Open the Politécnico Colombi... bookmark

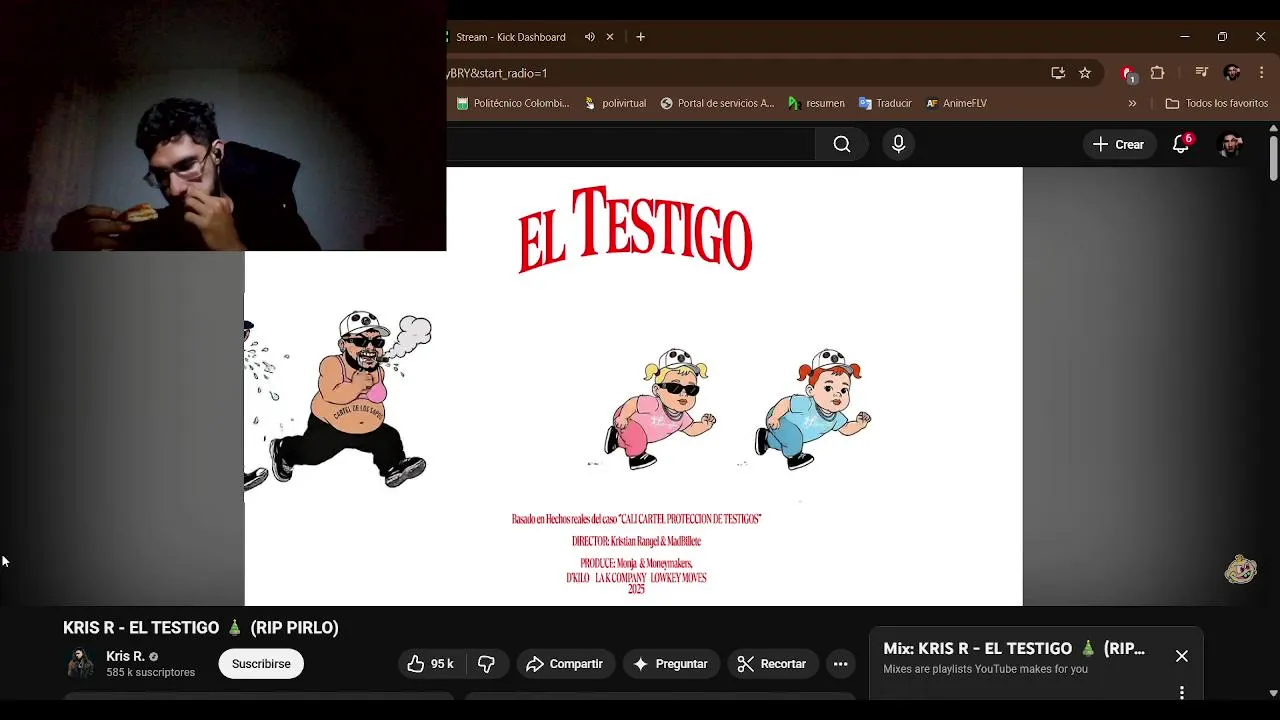(x=513, y=103)
